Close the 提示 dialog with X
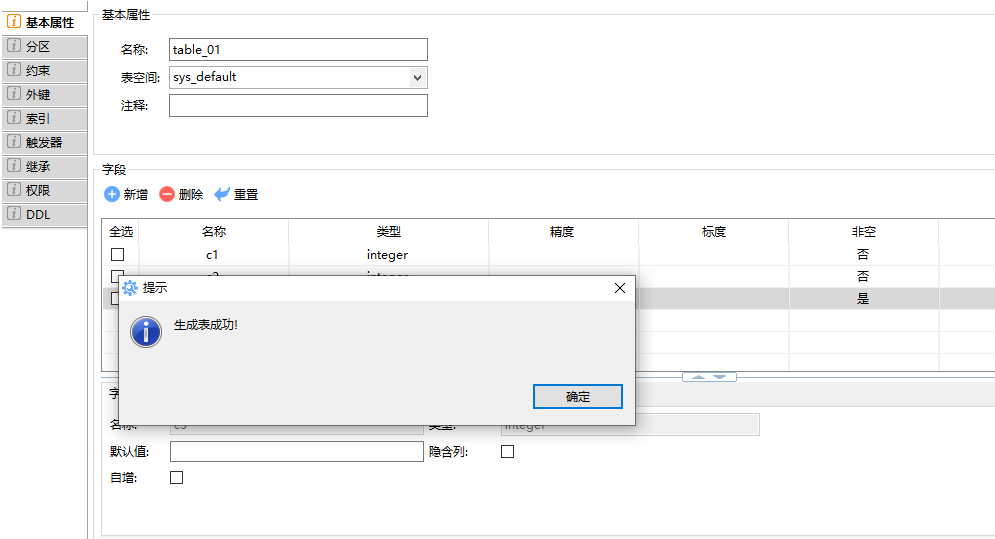 point(620,288)
